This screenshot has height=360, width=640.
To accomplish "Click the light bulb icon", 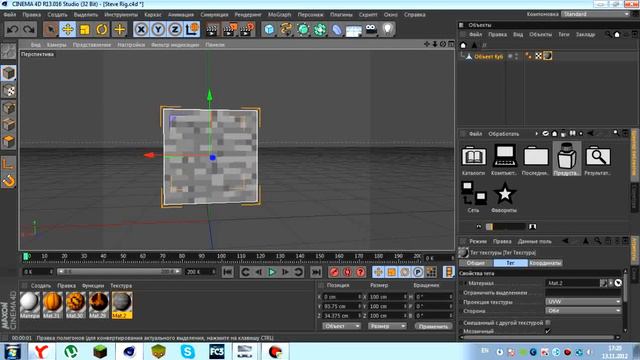I will pos(388,29).
